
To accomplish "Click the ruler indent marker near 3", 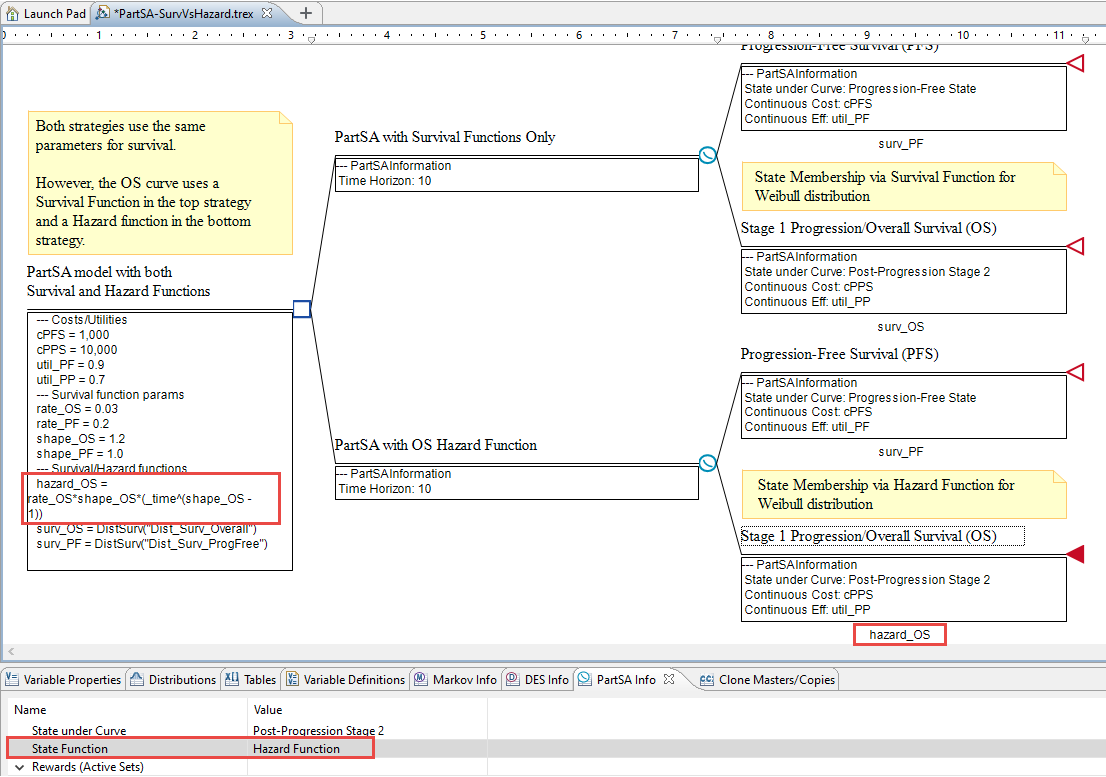I will click(310, 40).
